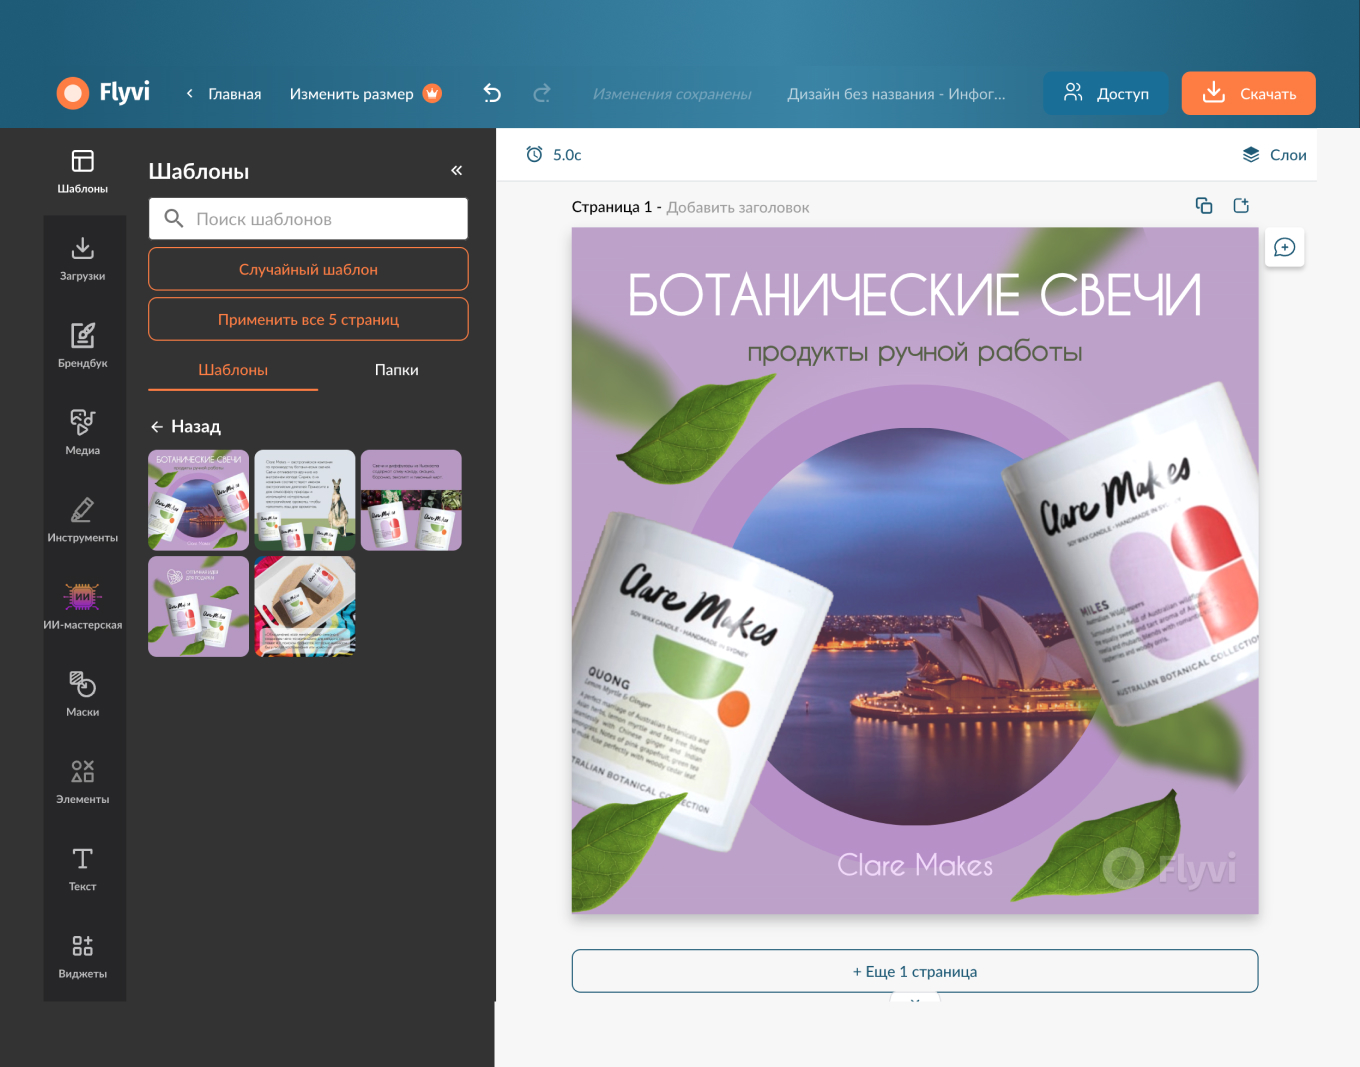Add a comment using the speech bubble icon

click(1285, 247)
